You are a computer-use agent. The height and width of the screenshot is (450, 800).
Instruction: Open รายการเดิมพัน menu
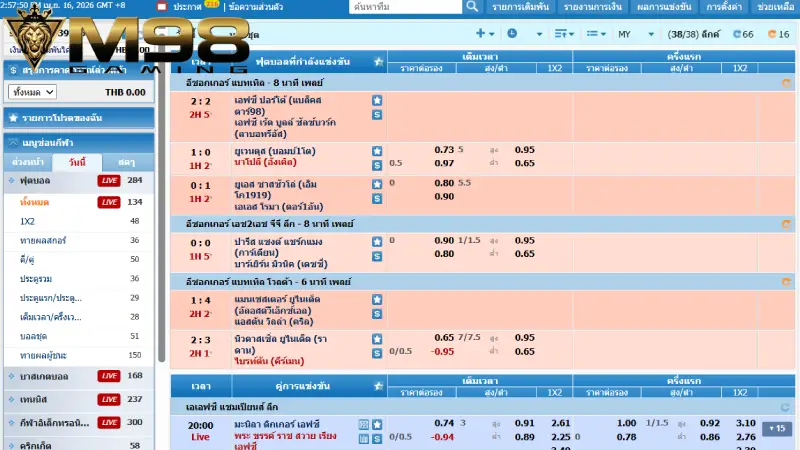[520, 7]
